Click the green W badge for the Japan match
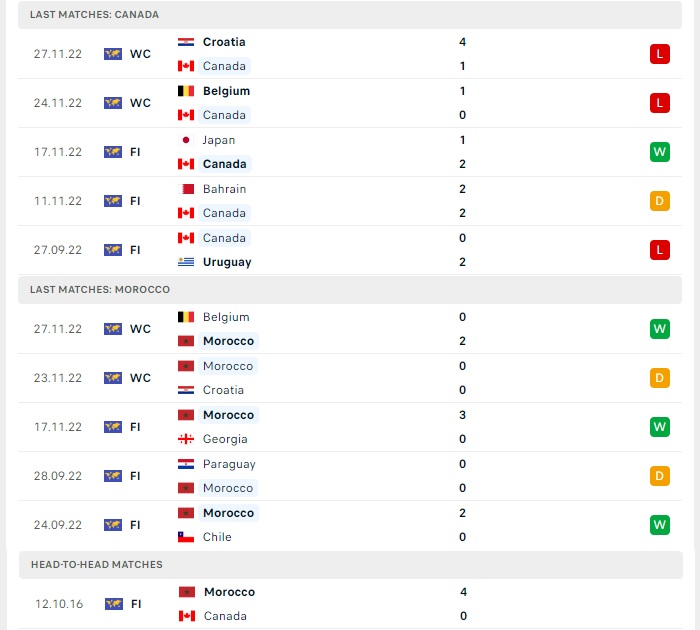The height and width of the screenshot is (630, 700). coord(660,152)
